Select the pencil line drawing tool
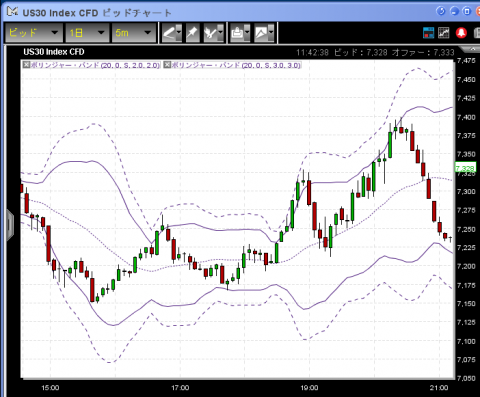The height and width of the screenshot is (397, 480). (x=169, y=33)
